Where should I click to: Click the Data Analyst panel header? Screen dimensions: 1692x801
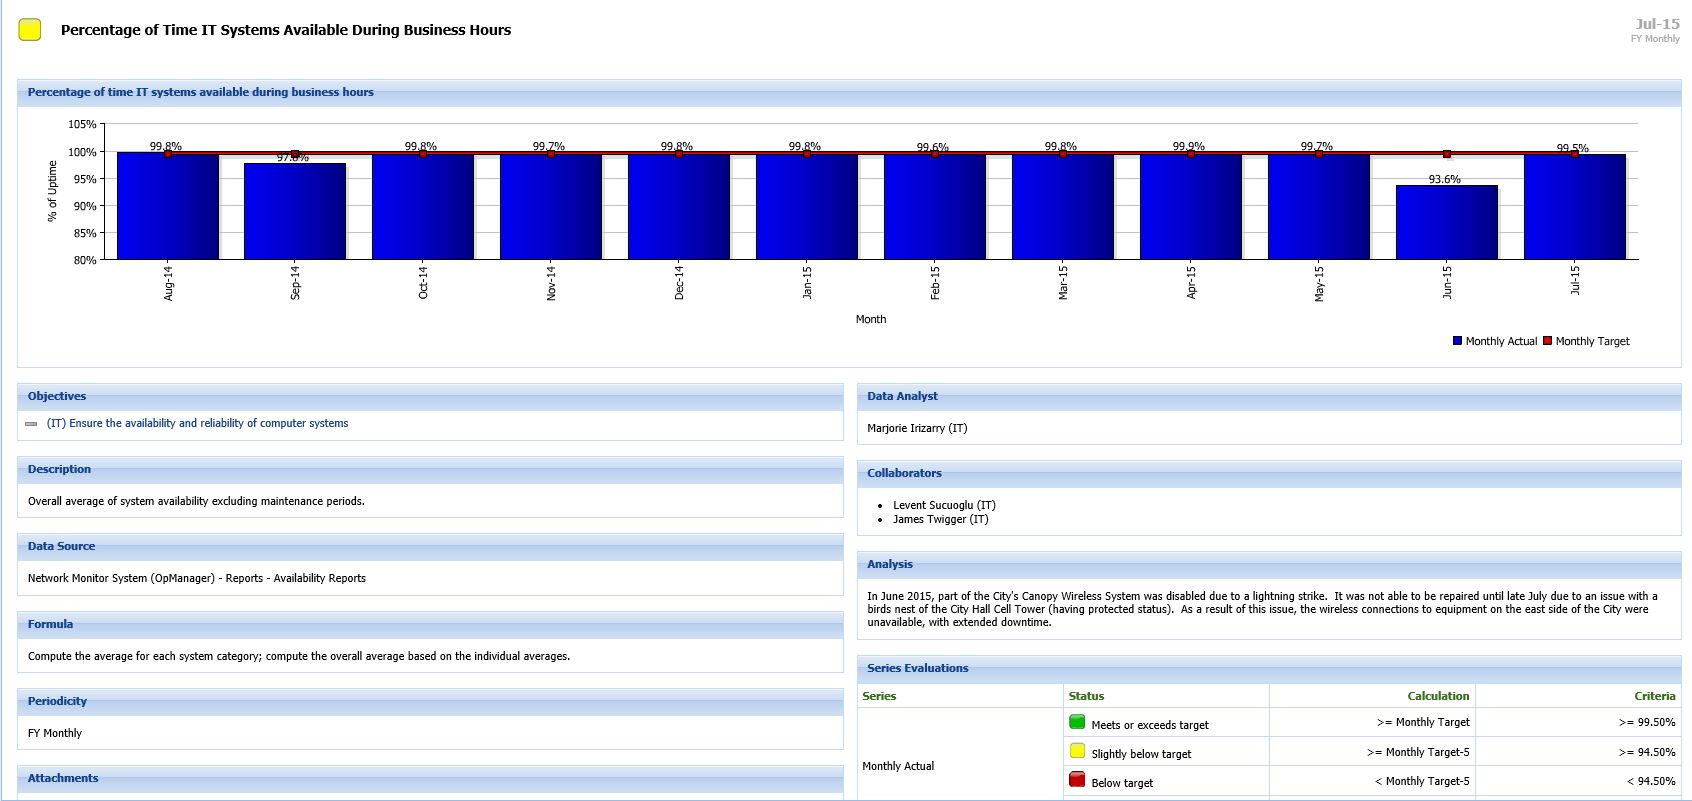coord(1269,397)
